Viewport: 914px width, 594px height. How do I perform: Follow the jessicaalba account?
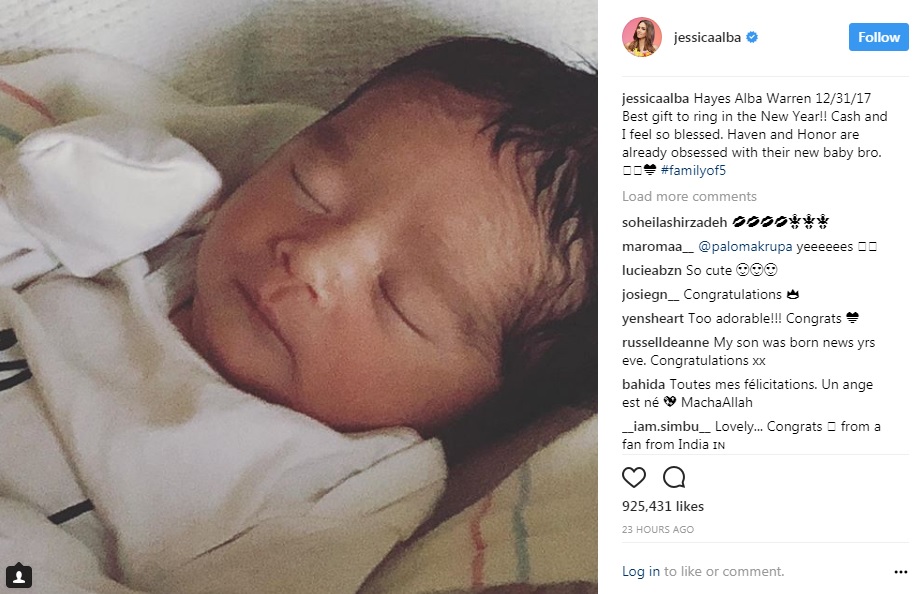tap(878, 37)
